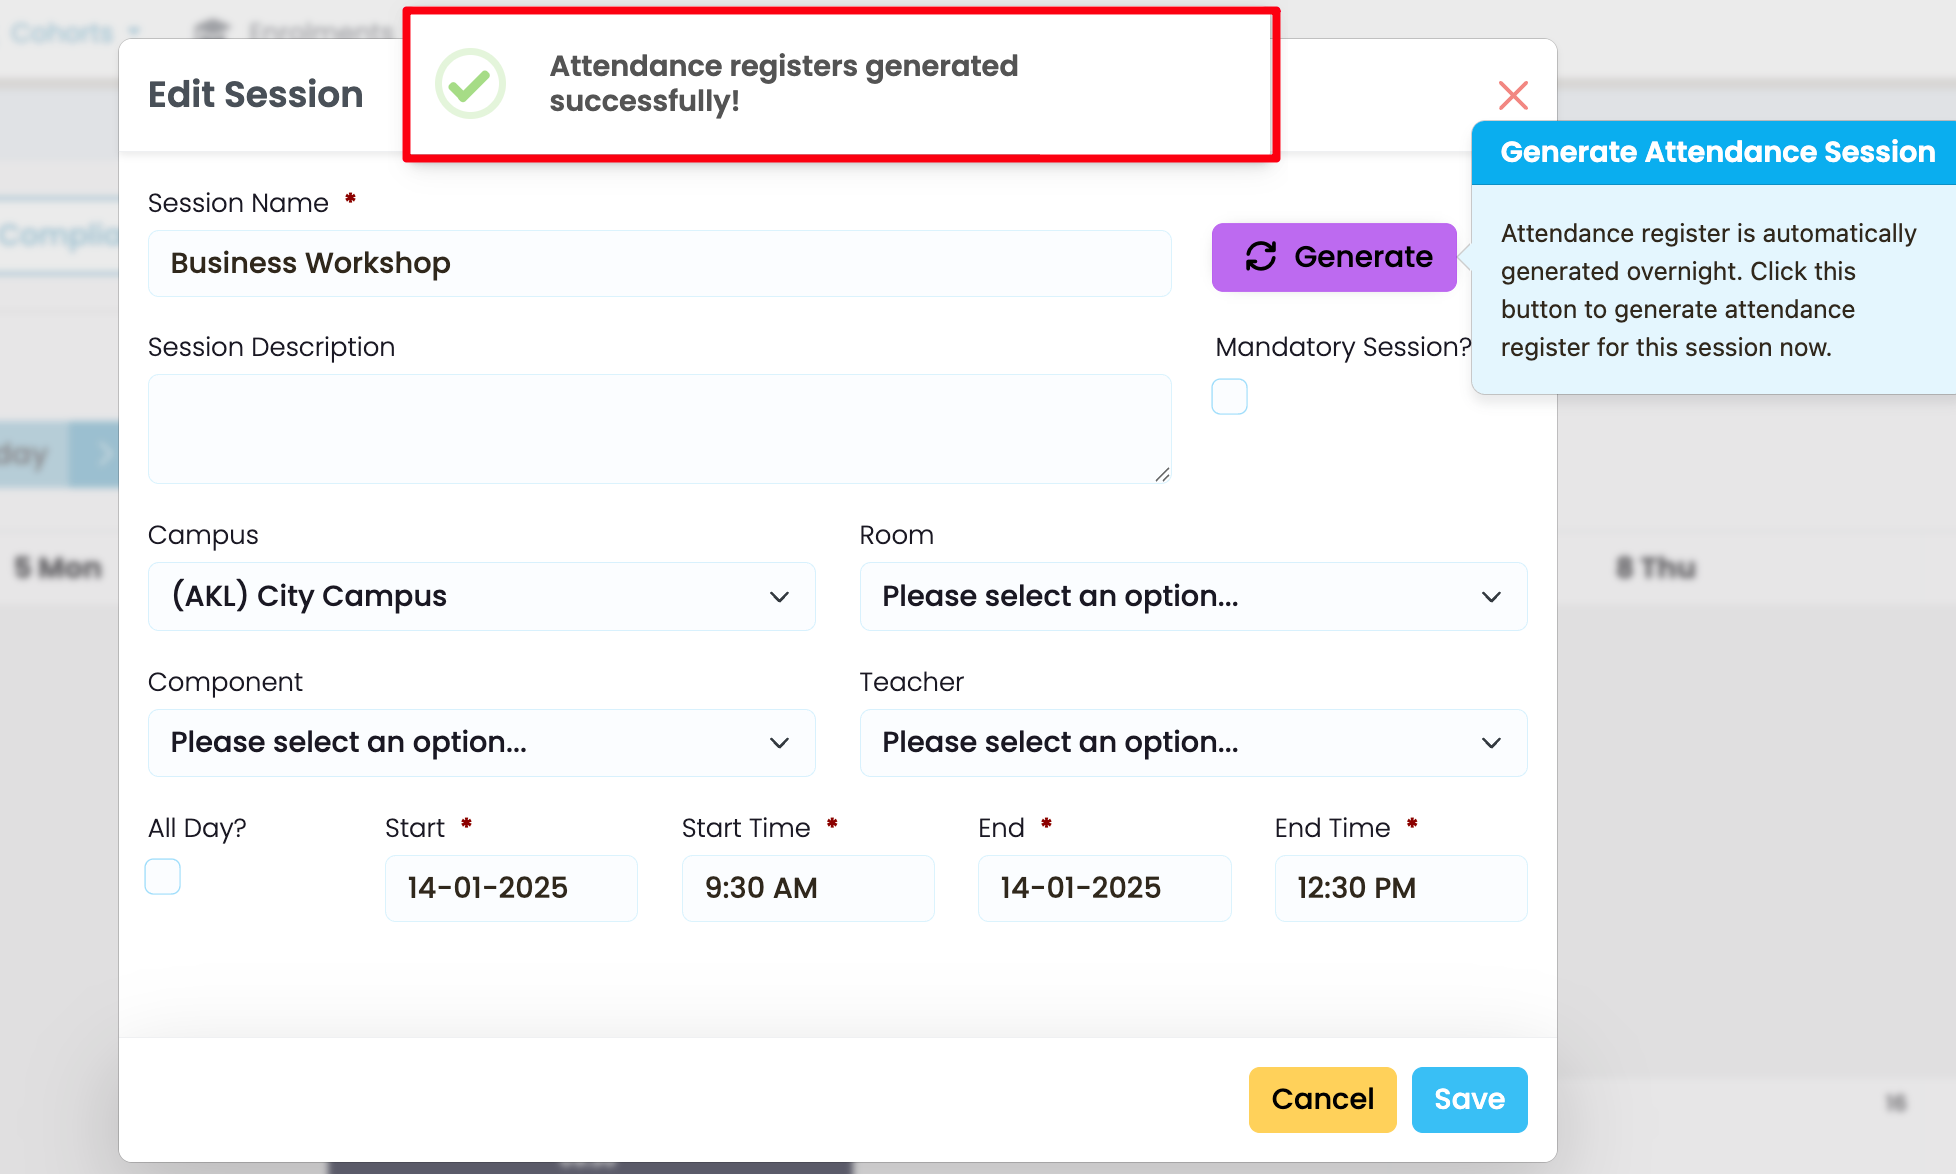This screenshot has height=1174, width=1956.
Task: Click the End date field
Action: point(1104,888)
